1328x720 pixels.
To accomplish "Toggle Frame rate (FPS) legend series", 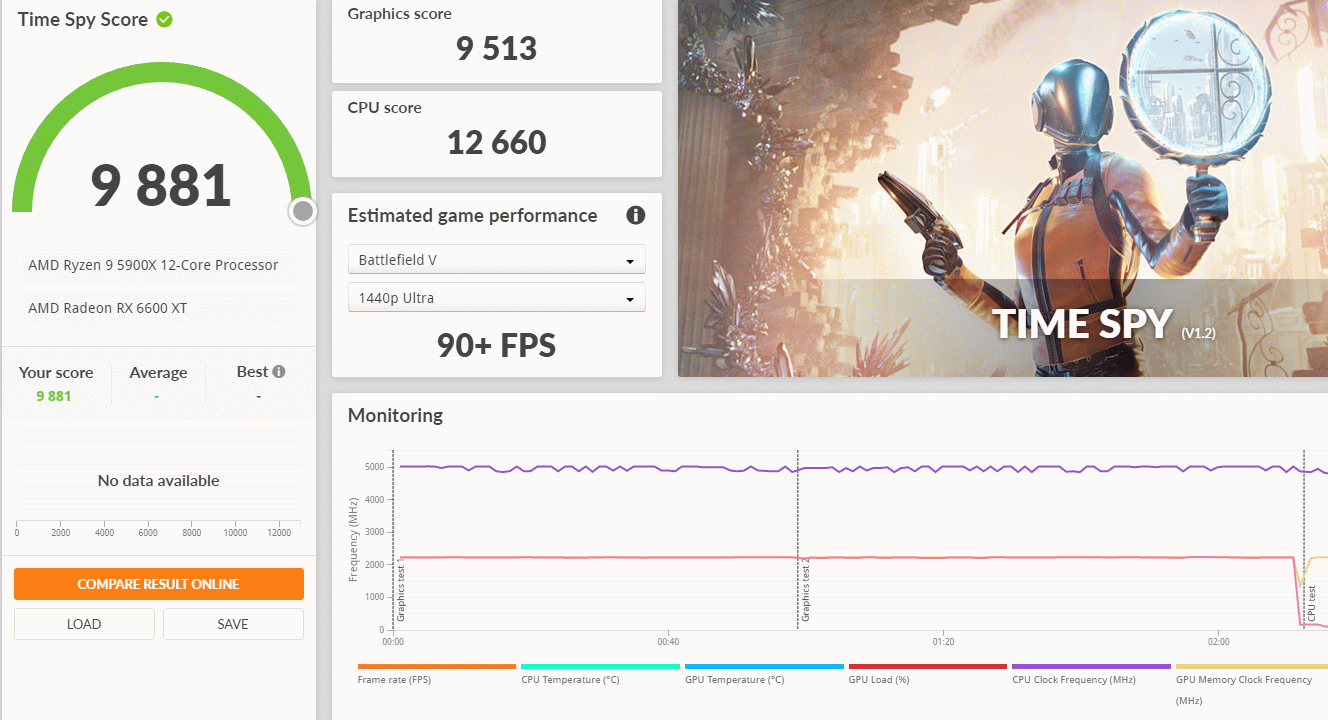I will tap(436, 674).
